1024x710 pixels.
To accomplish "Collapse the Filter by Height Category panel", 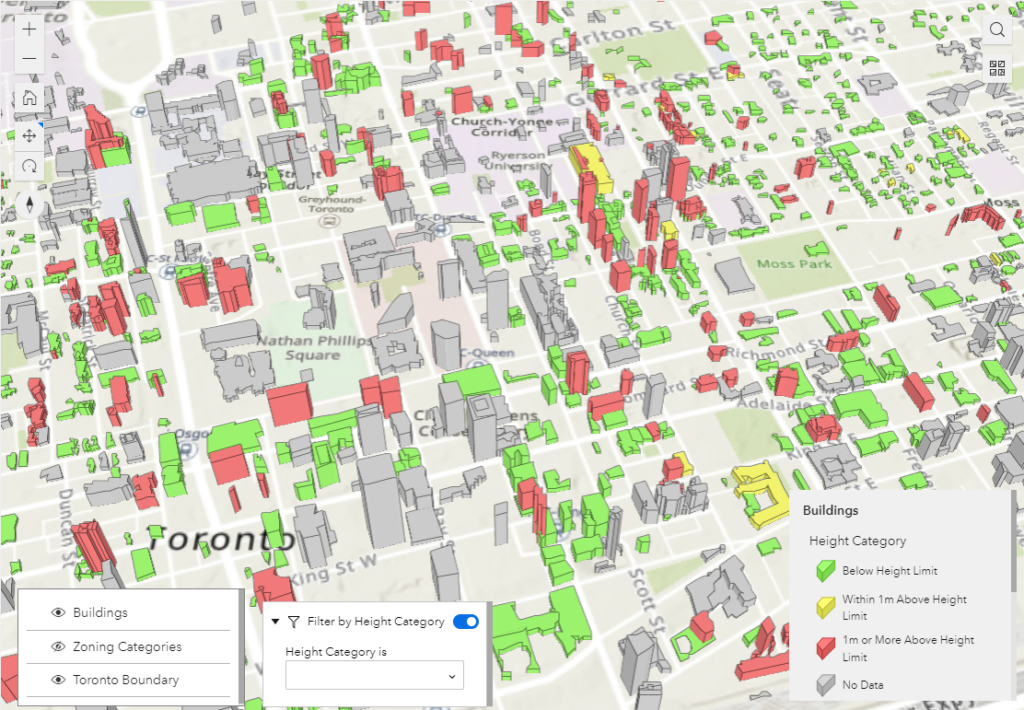I will coord(275,621).
